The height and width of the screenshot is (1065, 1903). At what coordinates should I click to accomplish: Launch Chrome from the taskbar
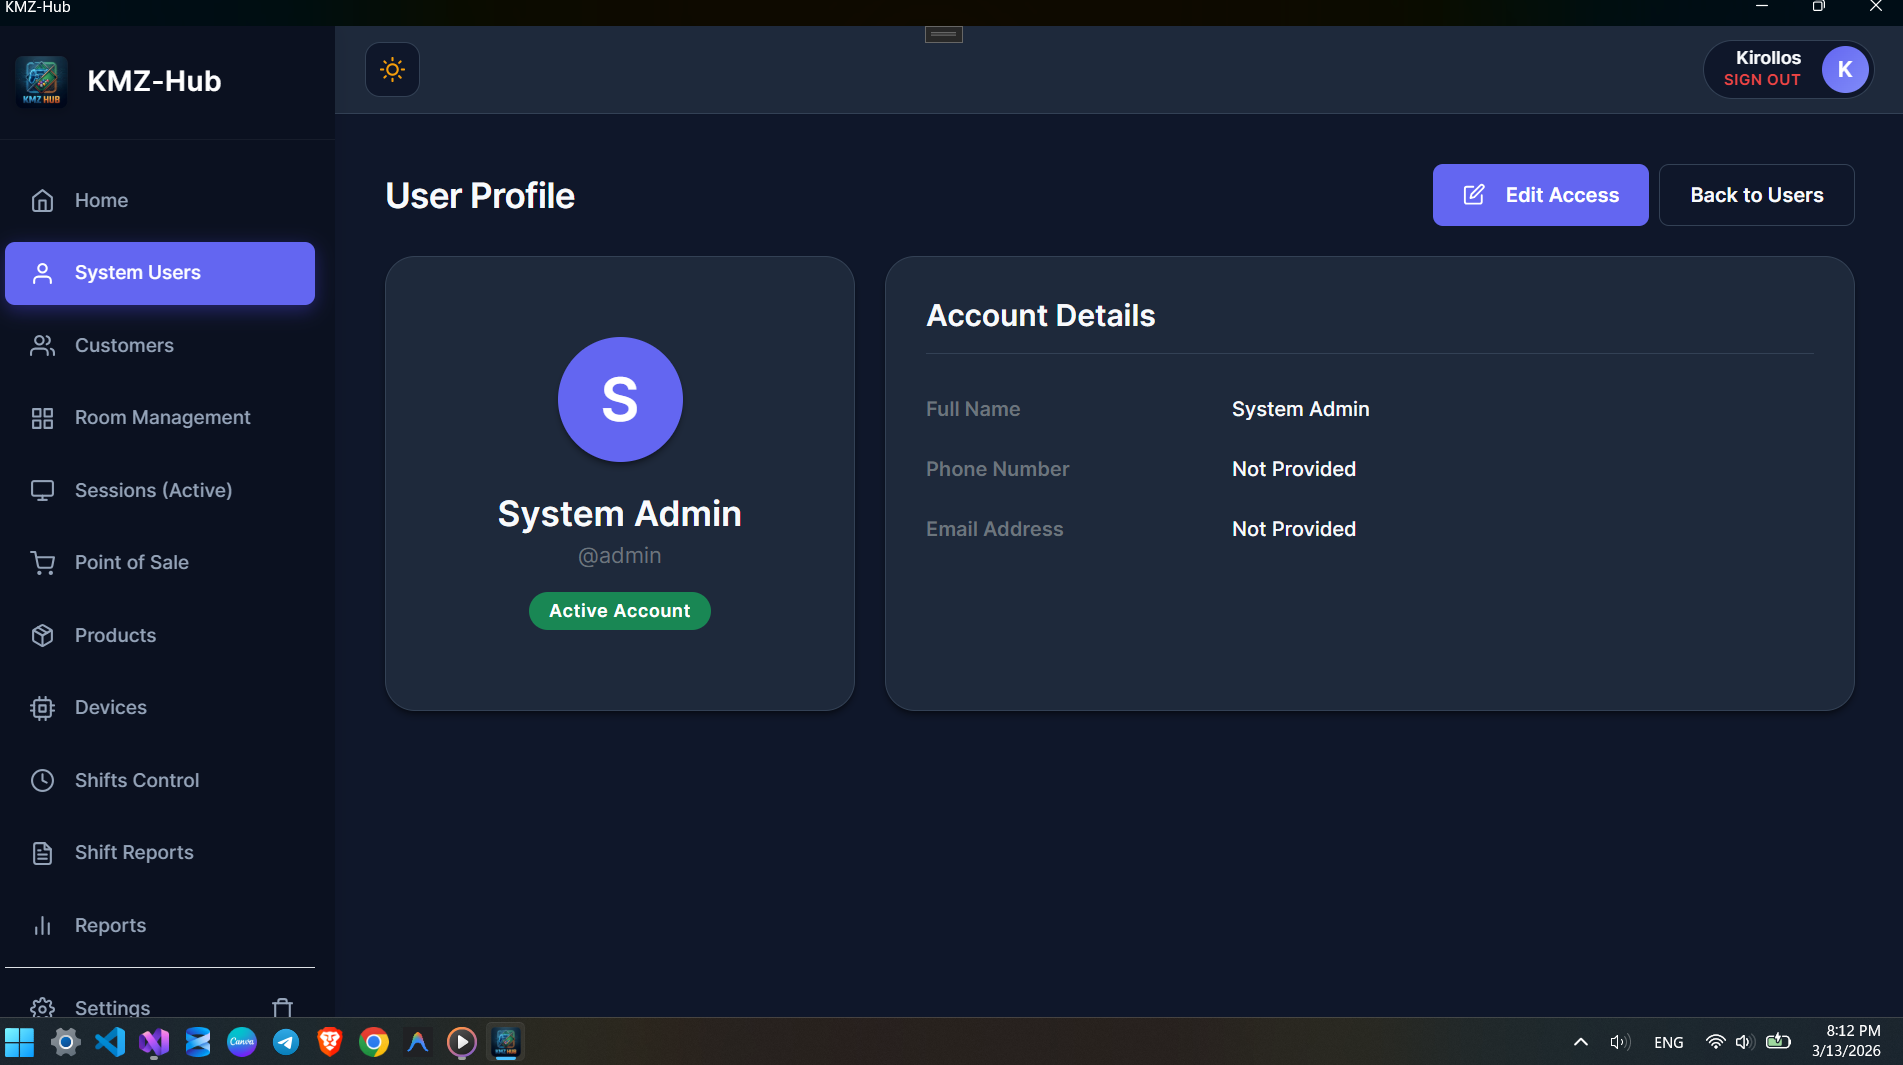point(373,1042)
